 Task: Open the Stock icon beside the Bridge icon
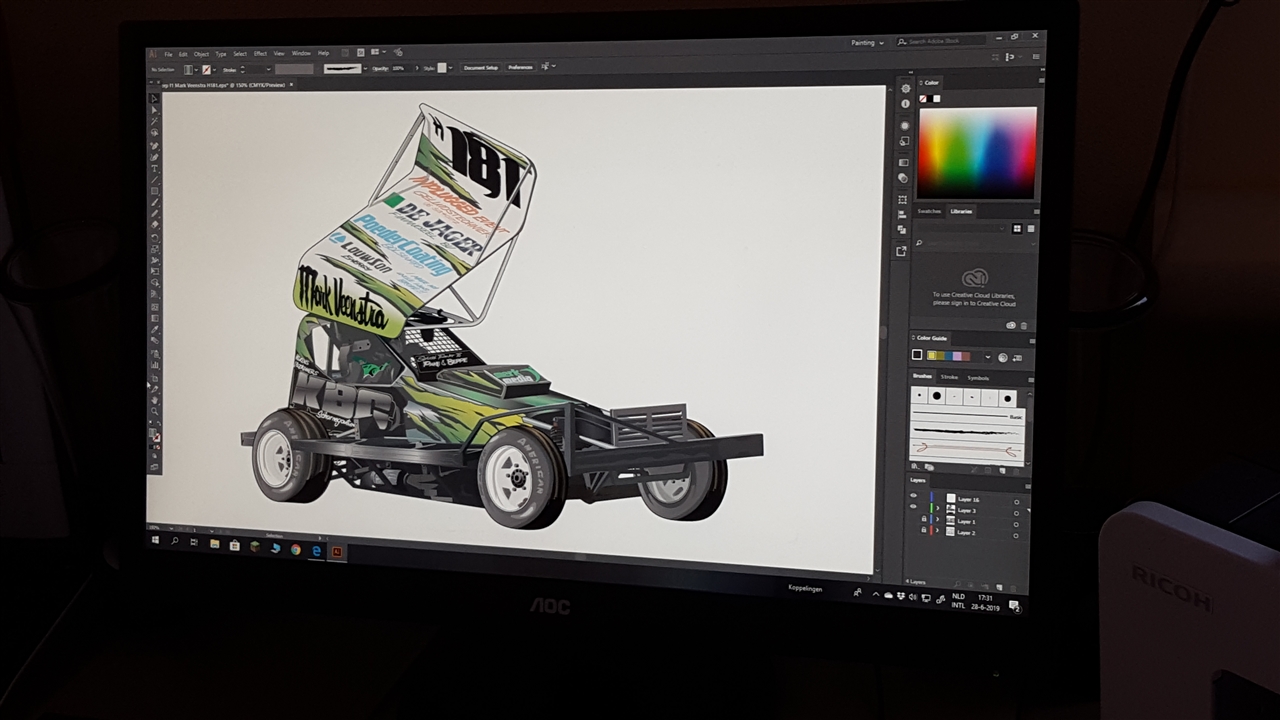(x=361, y=53)
